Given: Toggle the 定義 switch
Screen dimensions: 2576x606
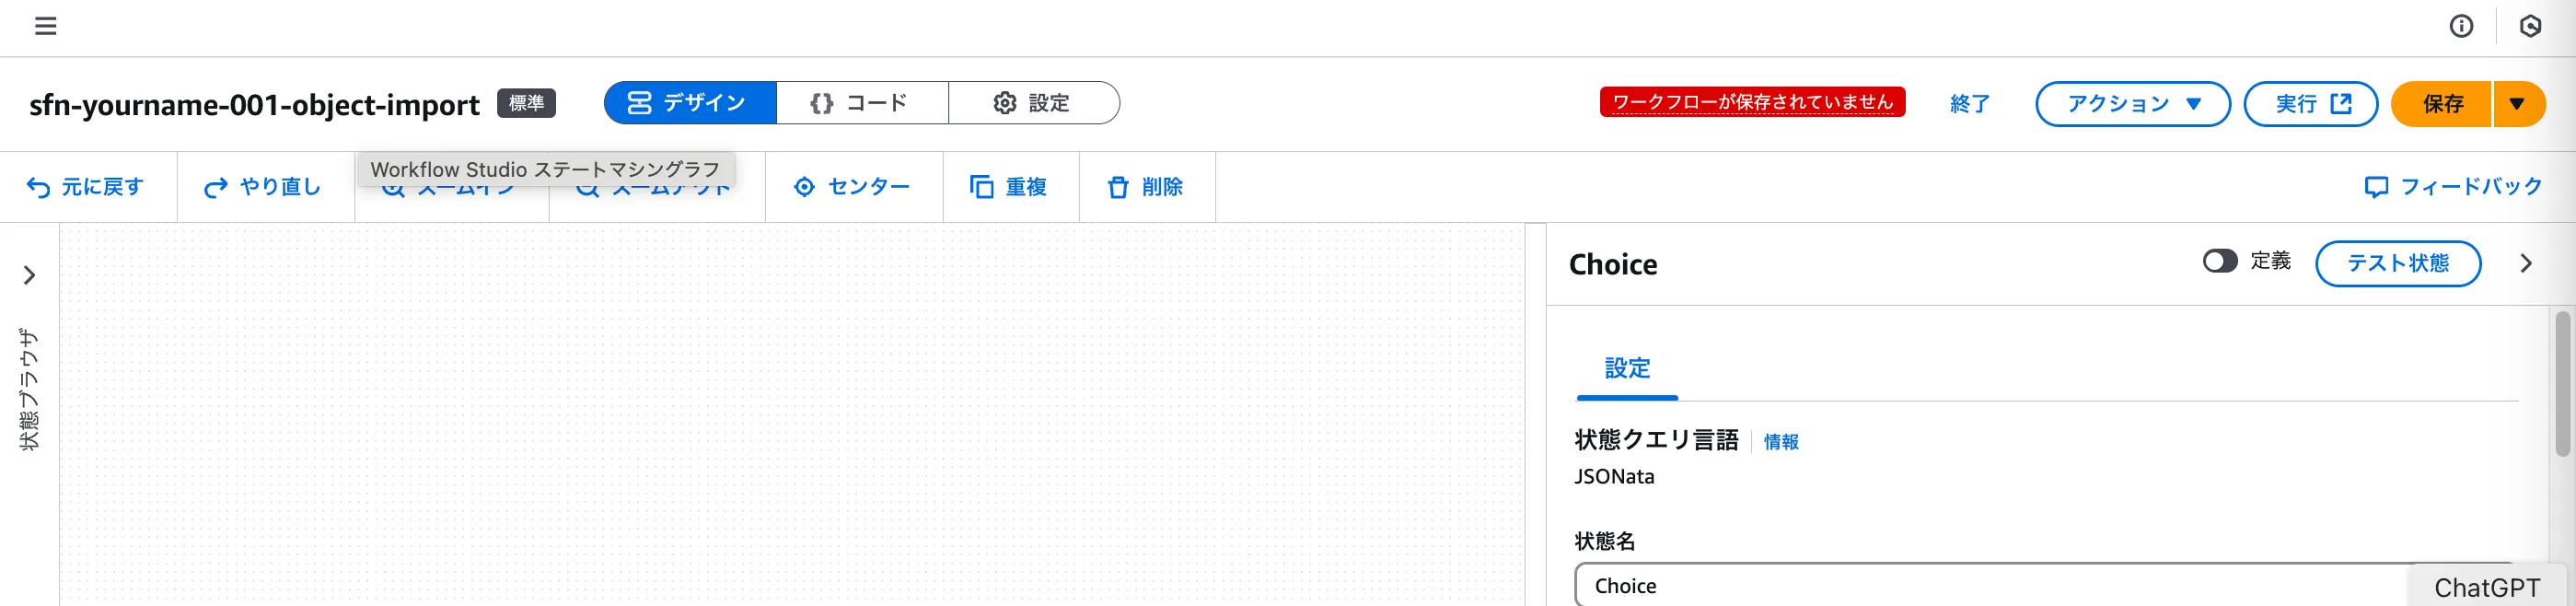Looking at the screenshot, I should pyautogui.click(x=2219, y=262).
